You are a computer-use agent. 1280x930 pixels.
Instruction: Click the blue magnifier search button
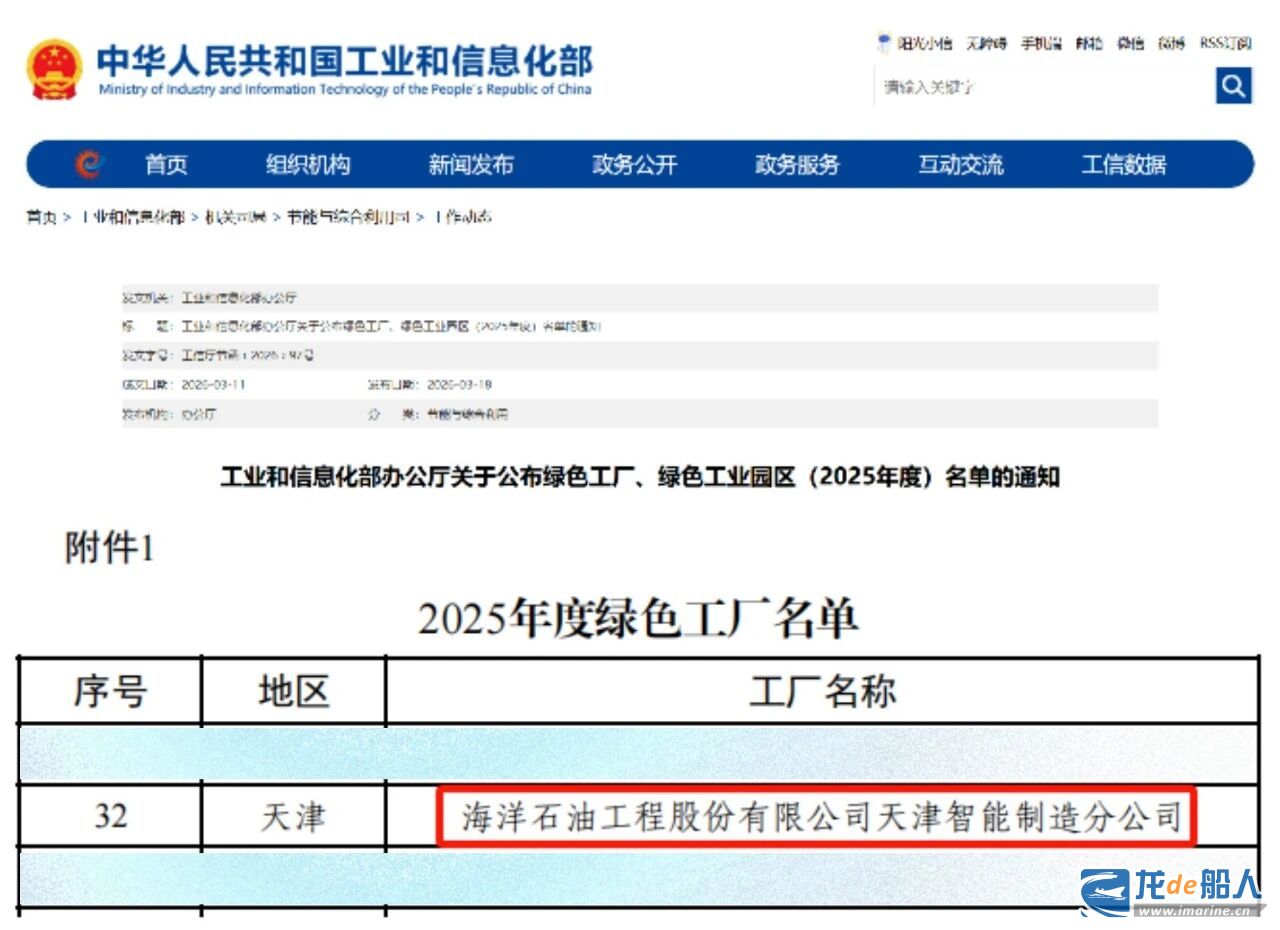(x=1233, y=86)
